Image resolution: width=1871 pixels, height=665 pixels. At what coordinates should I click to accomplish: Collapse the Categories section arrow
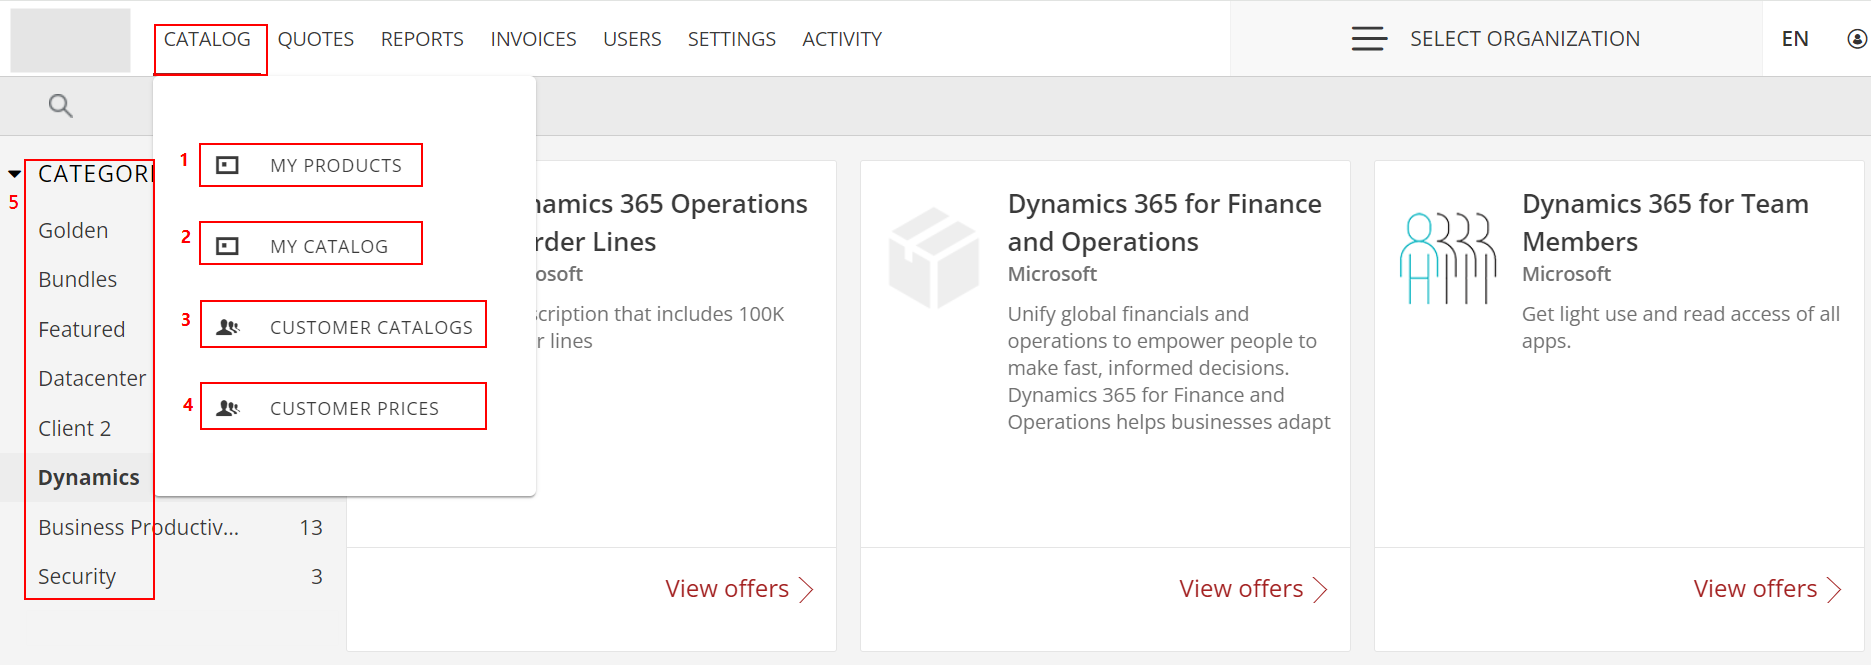pyautogui.click(x=14, y=174)
